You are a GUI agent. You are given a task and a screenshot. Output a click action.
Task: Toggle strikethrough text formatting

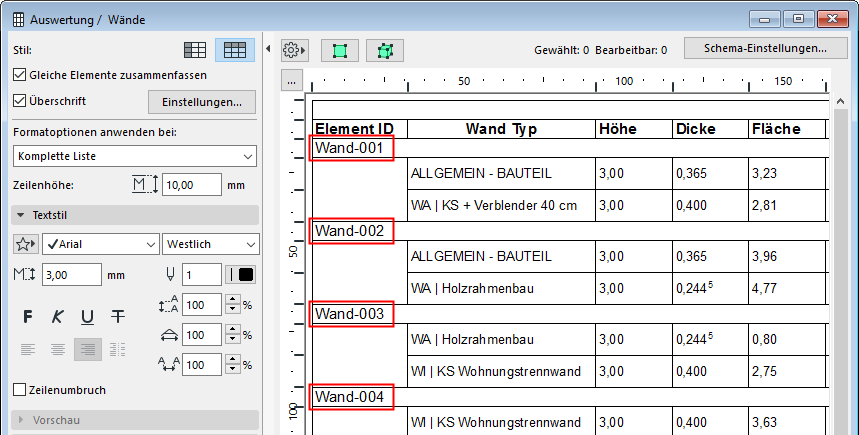click(x=117, y=317)
